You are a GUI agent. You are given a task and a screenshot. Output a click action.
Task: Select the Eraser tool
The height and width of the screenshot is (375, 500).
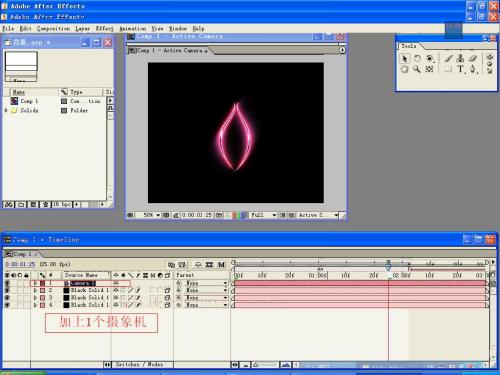[x=473, y=59]
